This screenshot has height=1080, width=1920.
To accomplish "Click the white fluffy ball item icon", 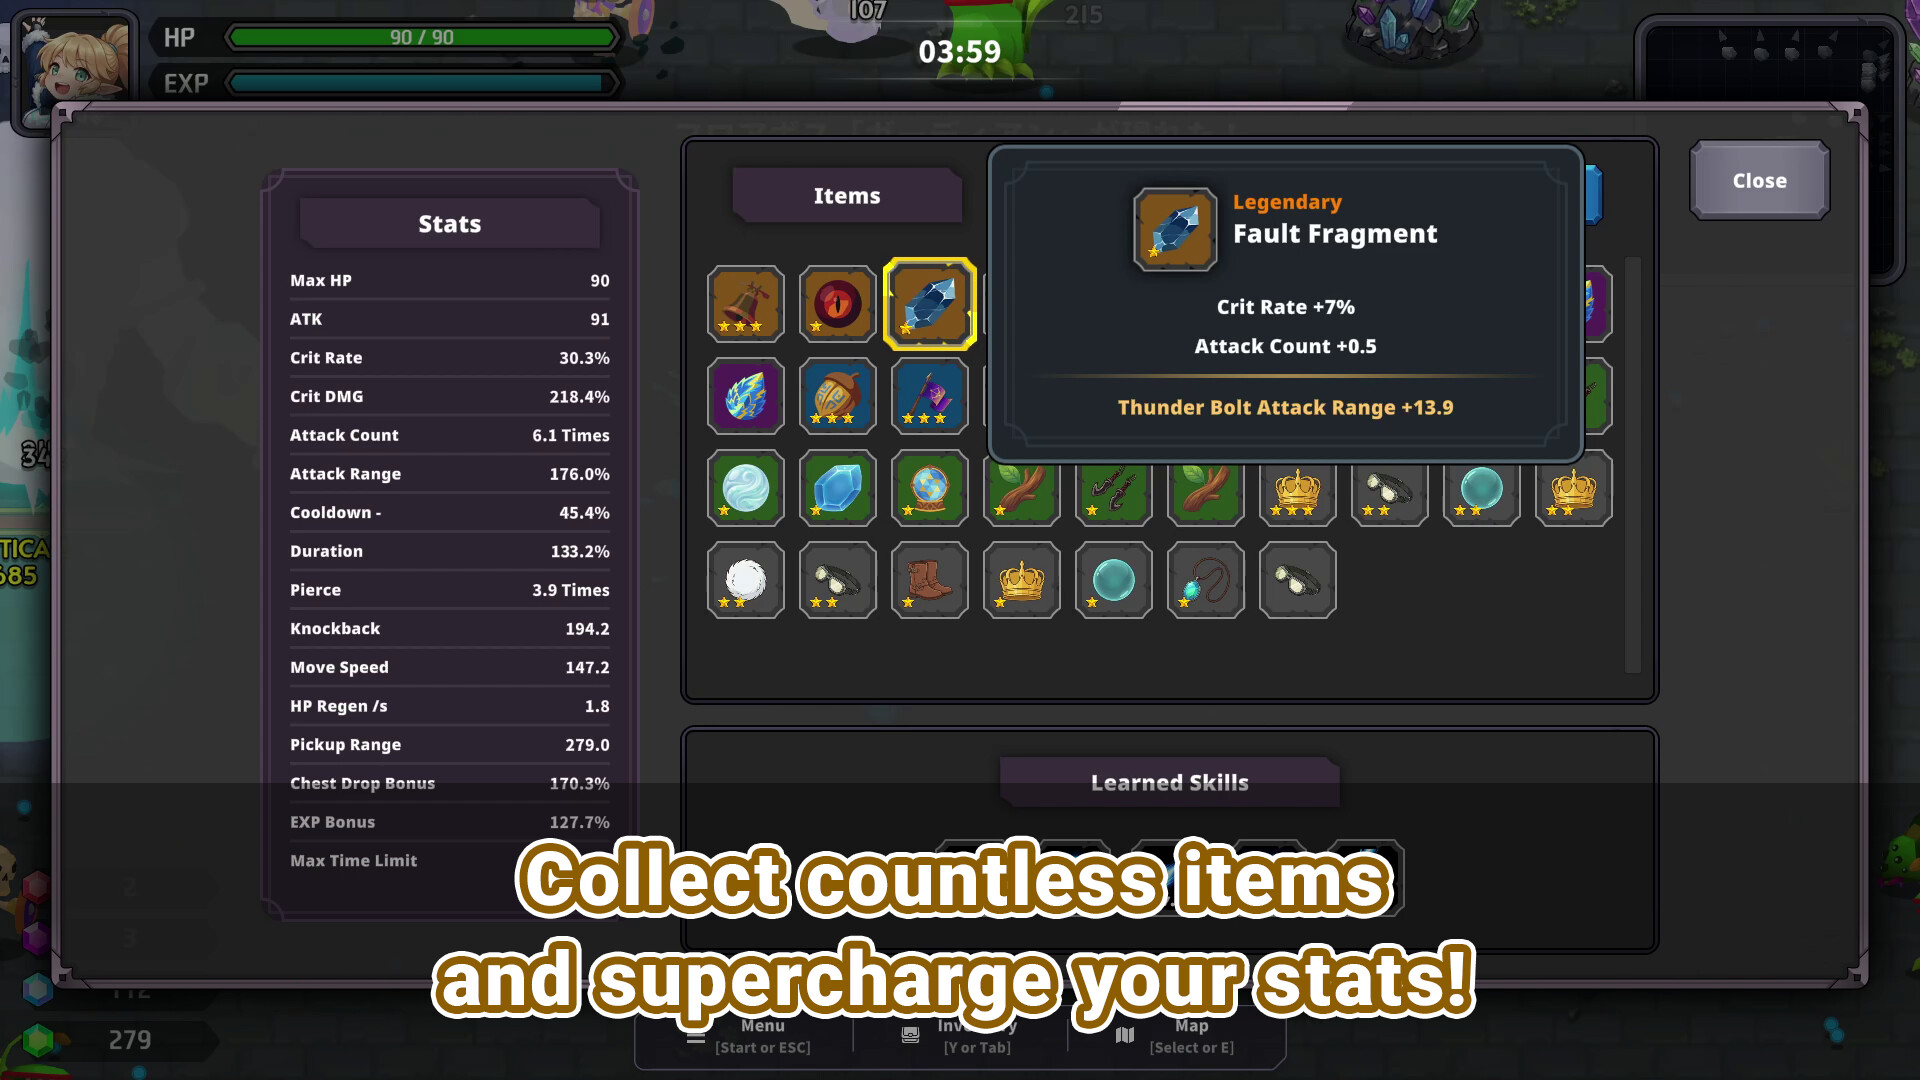I will (x=745, y=580).
